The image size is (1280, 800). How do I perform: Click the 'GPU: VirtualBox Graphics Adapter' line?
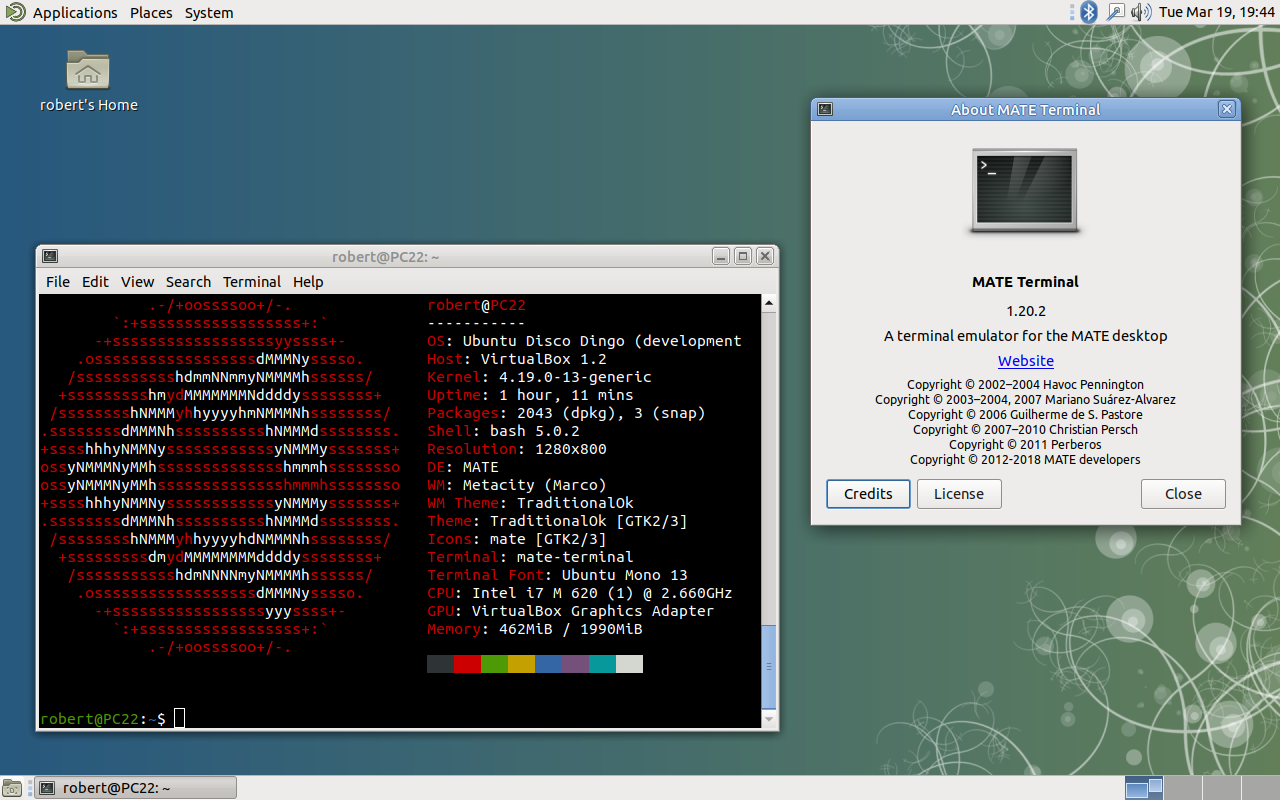[571, 611]
